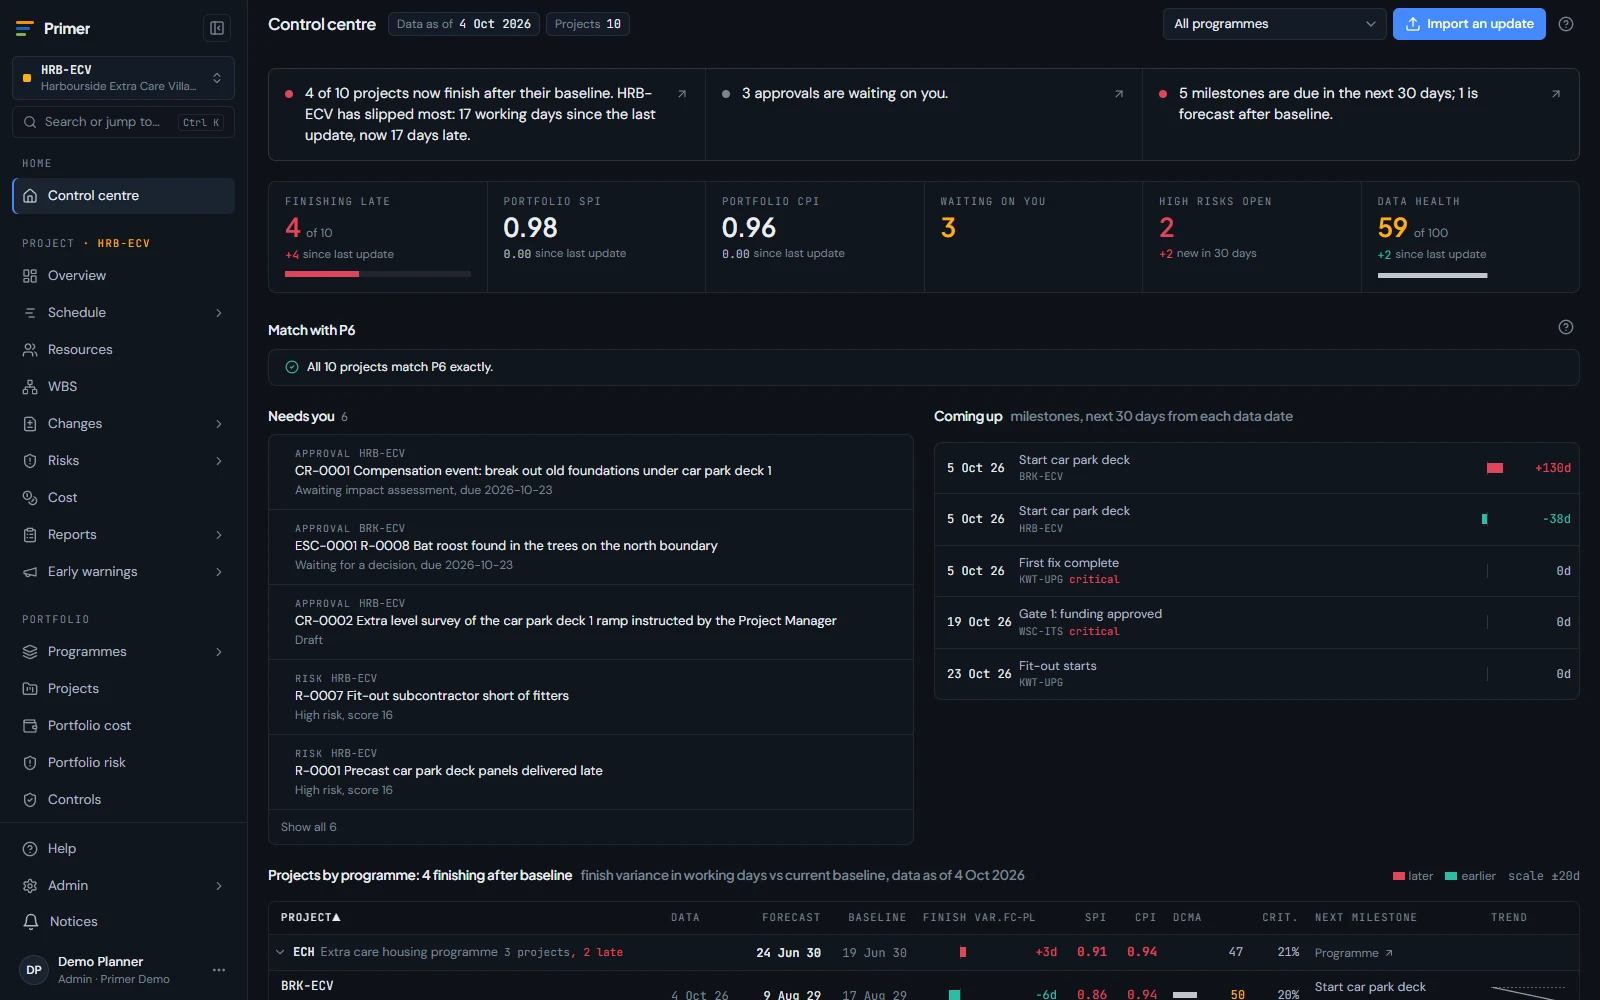Screen dimensions: 1600x1000
Task: Click the Controls shield-check icon
Action: pyautogui.click(x=30, y=800)
